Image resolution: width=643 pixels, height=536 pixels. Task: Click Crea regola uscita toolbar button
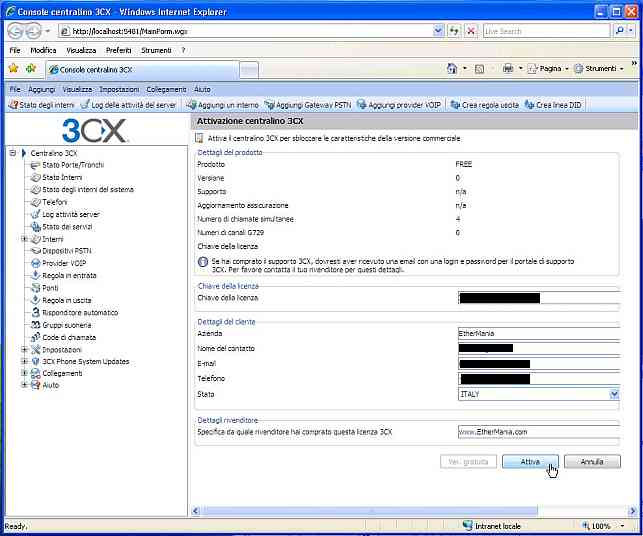[x=485, y=105]
